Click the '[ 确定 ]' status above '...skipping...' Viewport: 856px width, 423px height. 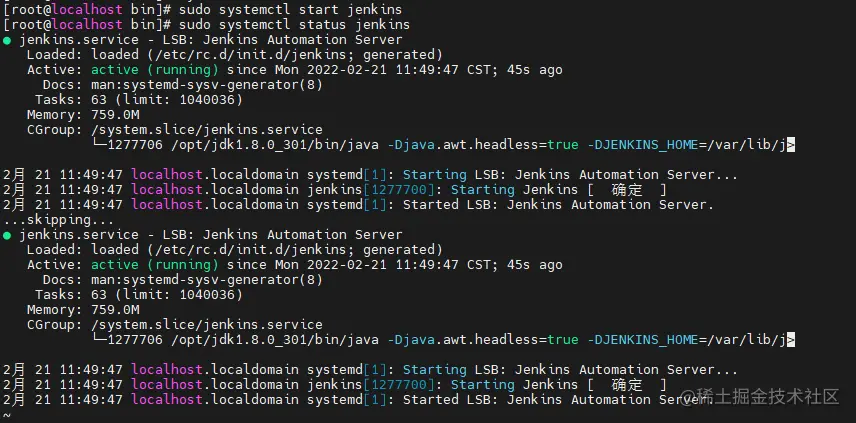point(627,190)
